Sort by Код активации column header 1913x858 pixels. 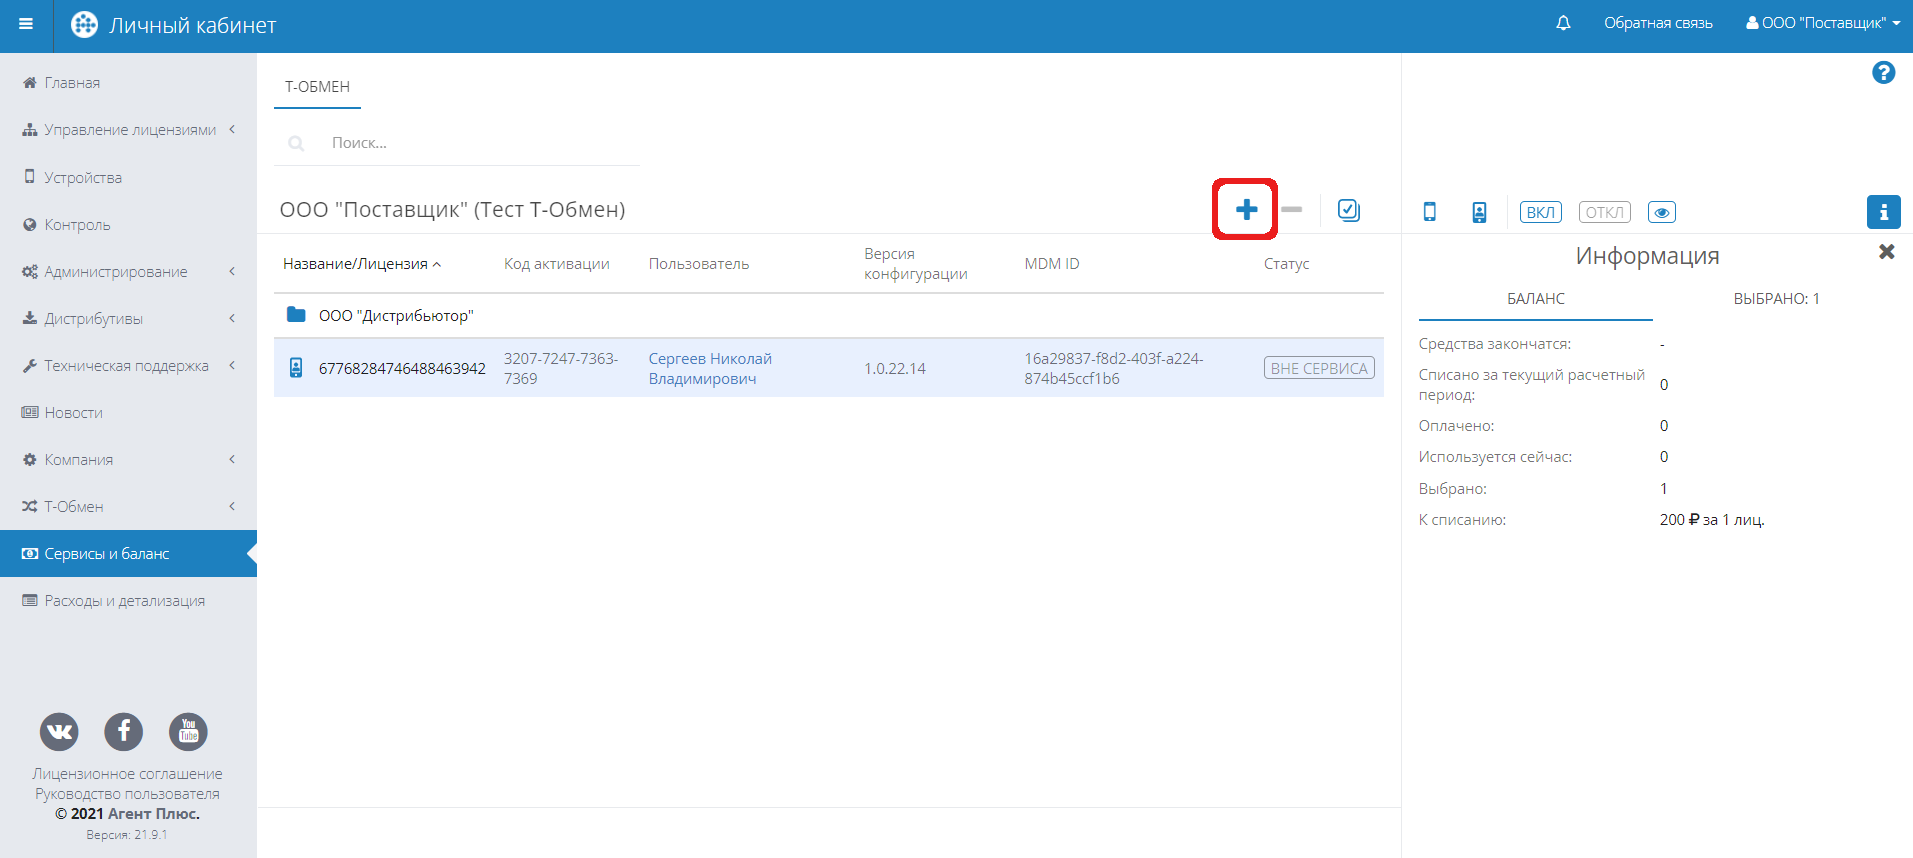(556, 264)
